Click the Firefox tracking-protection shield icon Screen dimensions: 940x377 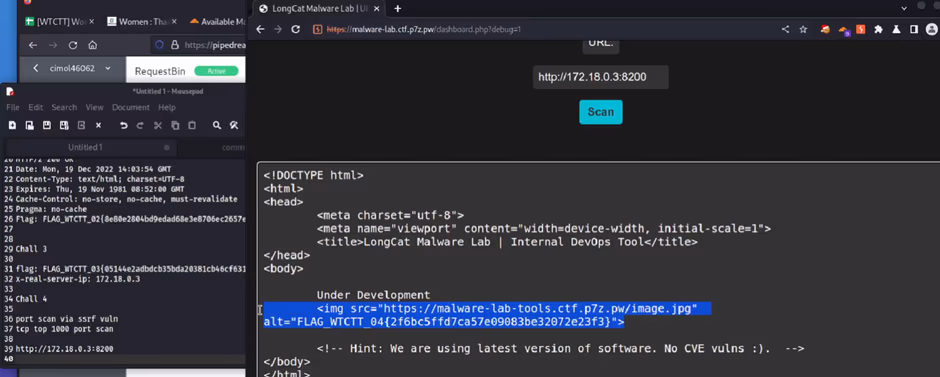click(159, 45)
